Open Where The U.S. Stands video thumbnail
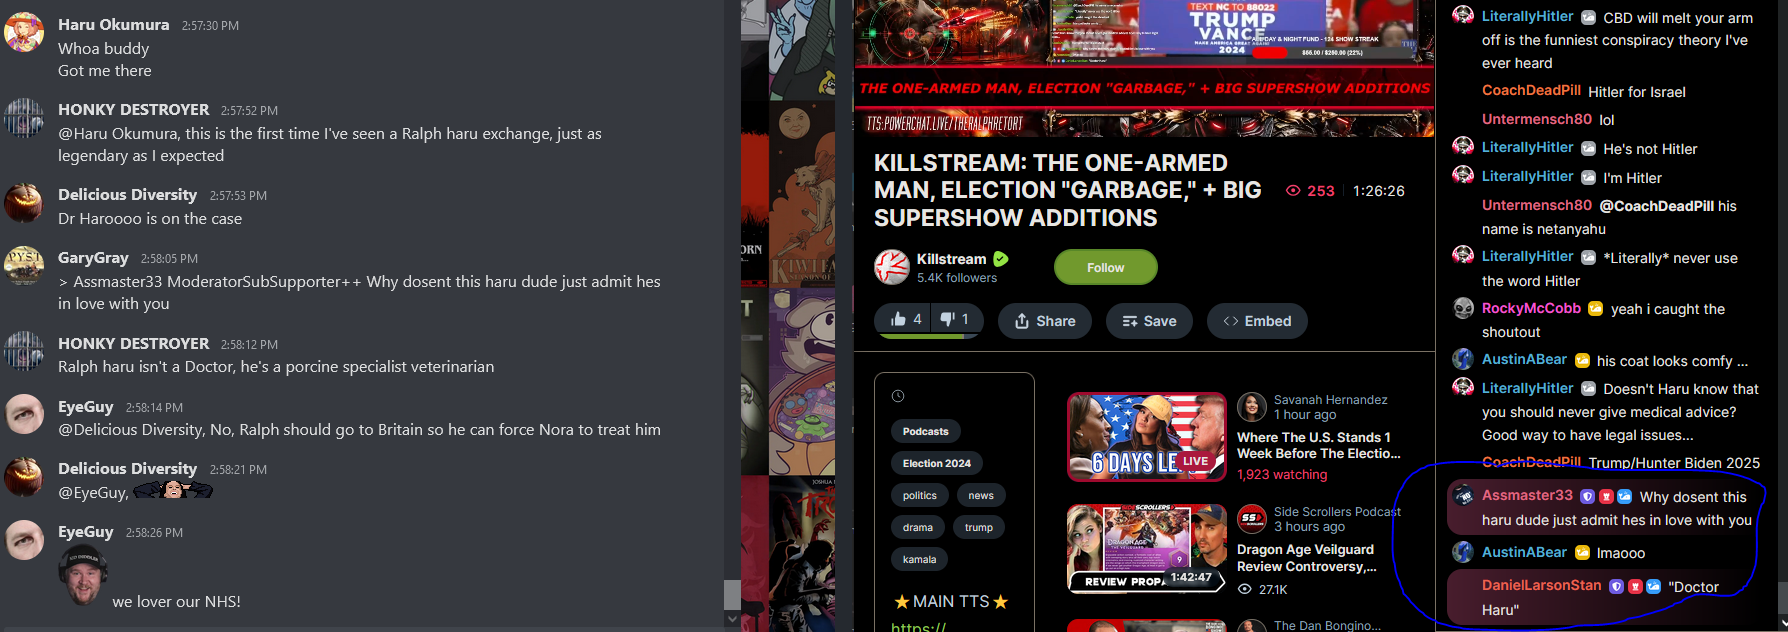1788x632 pixels. (1147, 437)
